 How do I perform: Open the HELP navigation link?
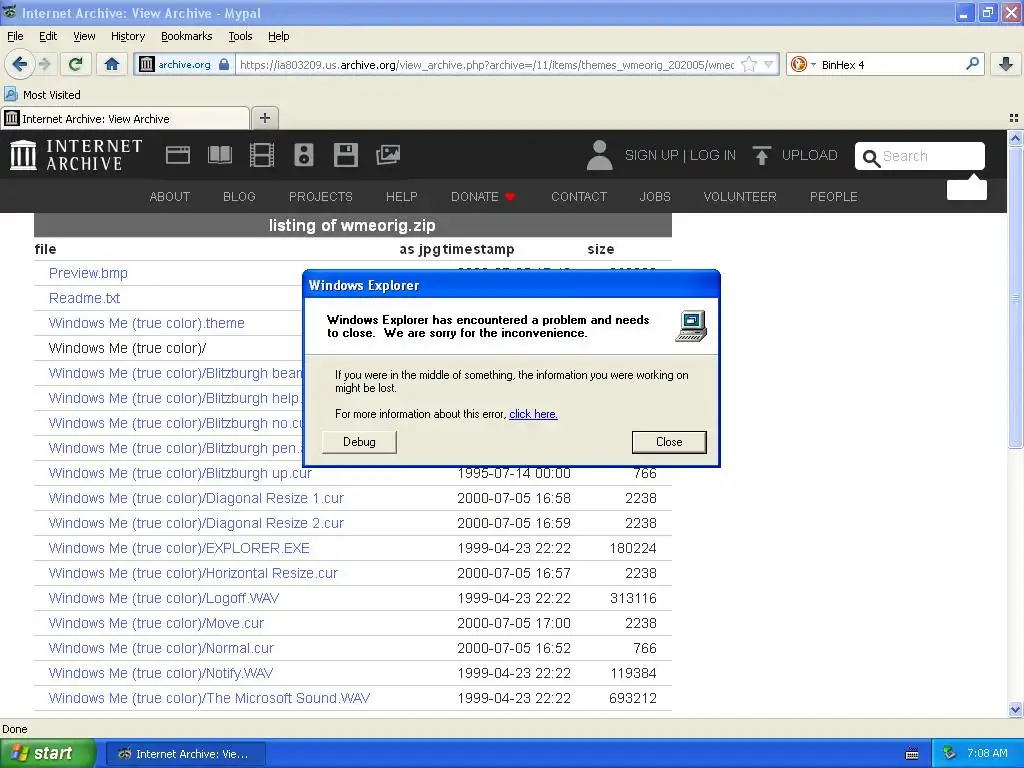coord(402,197)
